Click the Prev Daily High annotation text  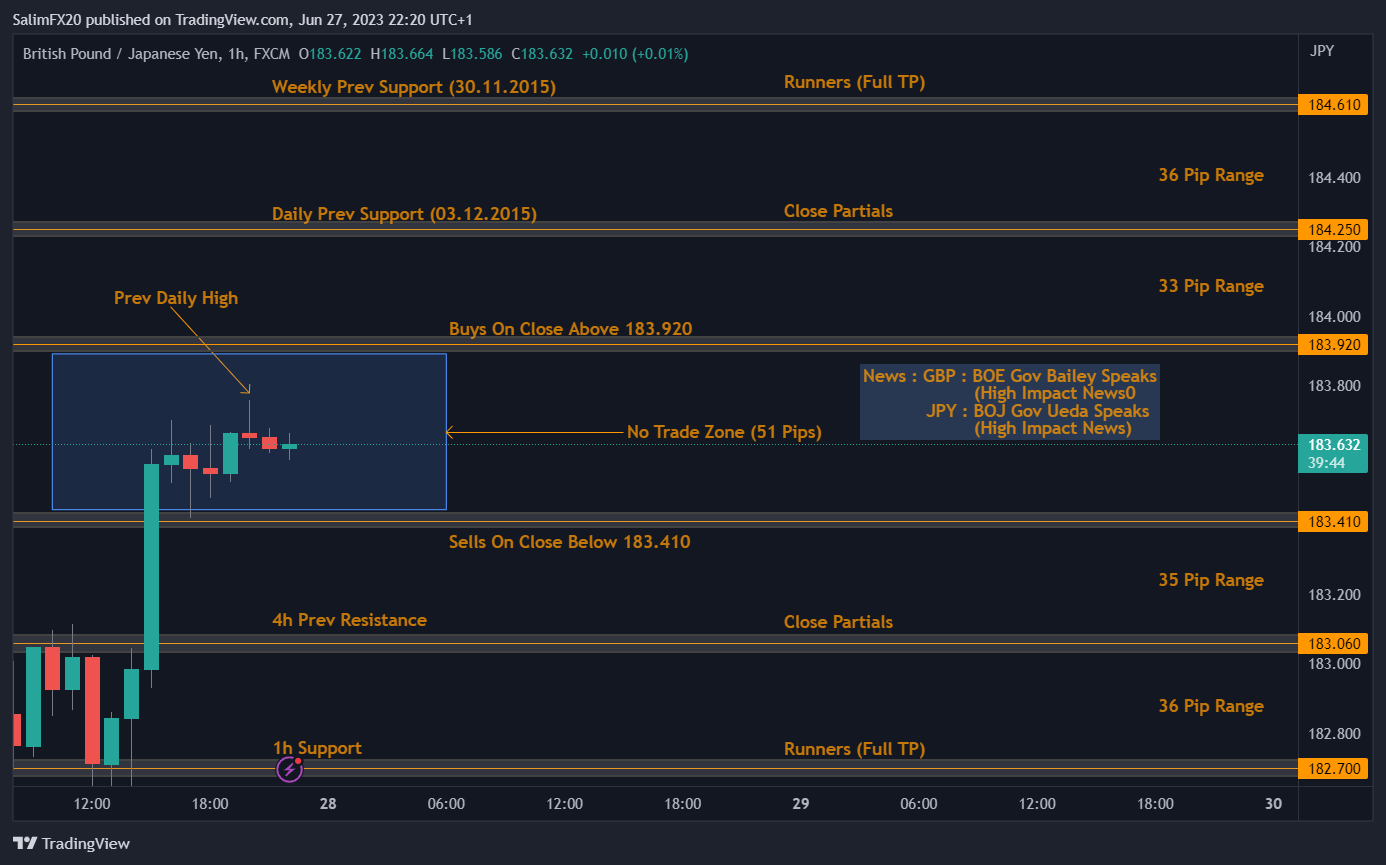(176, 298)
